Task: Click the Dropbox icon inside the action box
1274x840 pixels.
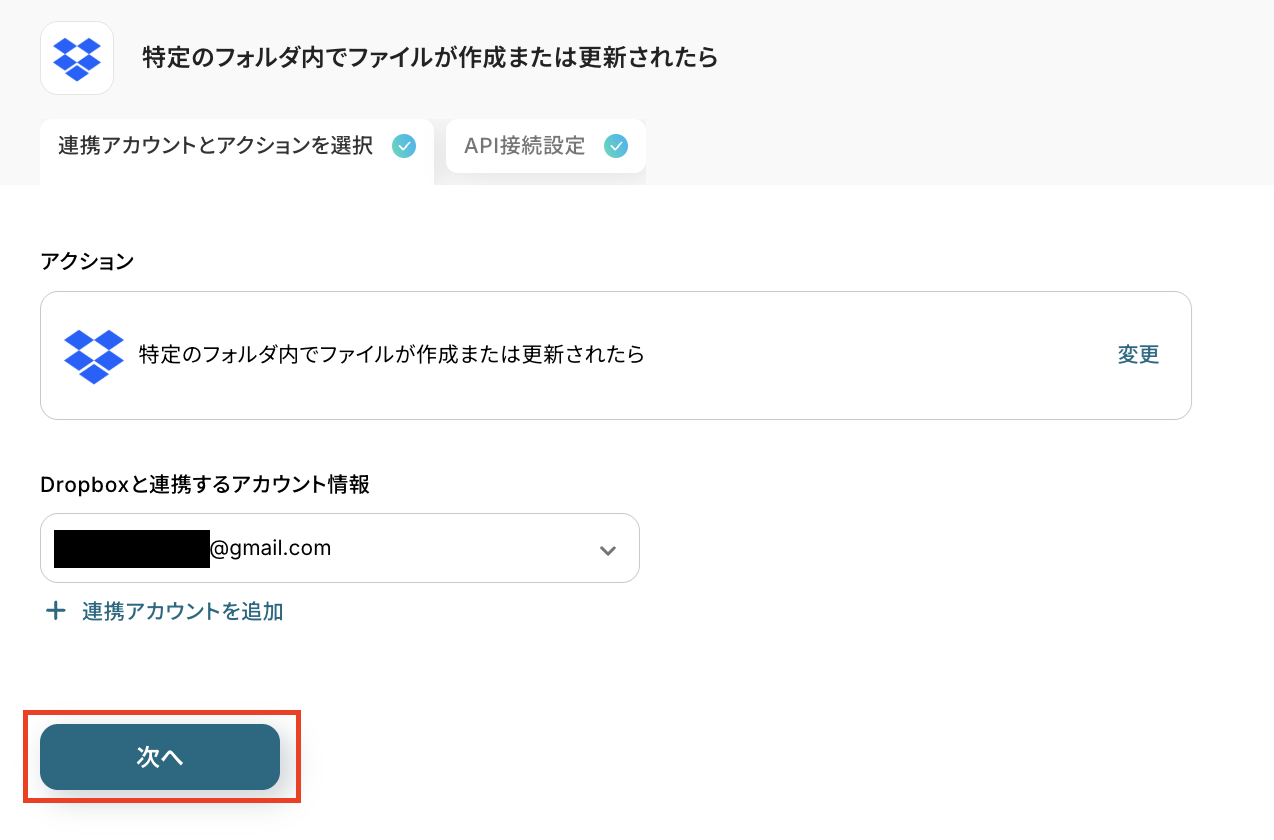Action: 94,356
